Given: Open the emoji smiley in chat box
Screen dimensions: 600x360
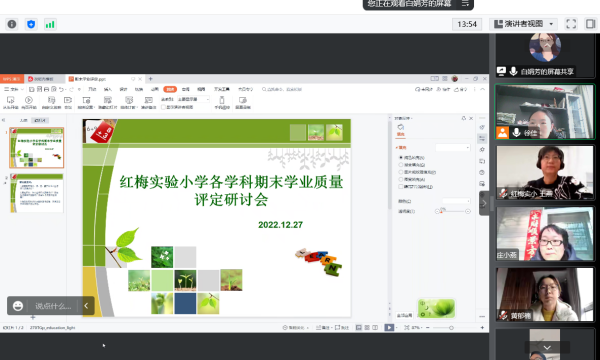Looking at the screenshot, I should [x=18, y=306].
